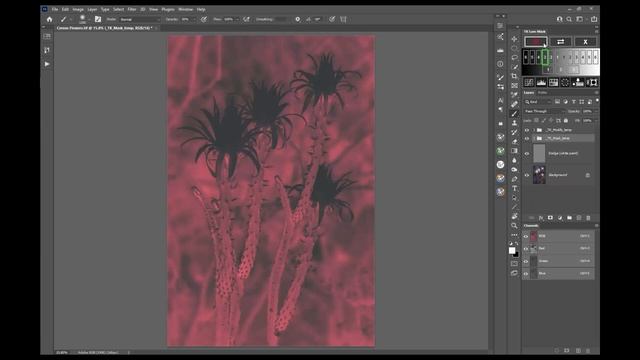Open the File menu

55,9
